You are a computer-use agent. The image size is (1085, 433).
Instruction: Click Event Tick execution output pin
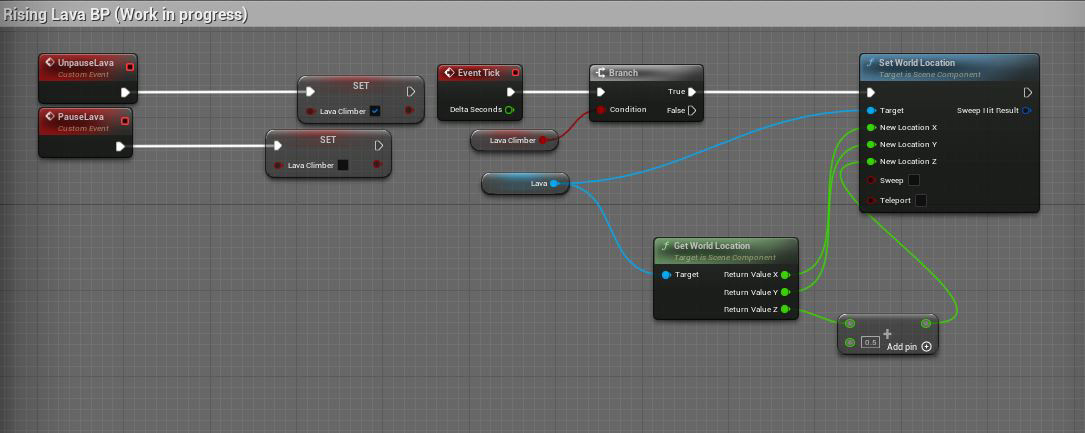click(x=511, y=92)
